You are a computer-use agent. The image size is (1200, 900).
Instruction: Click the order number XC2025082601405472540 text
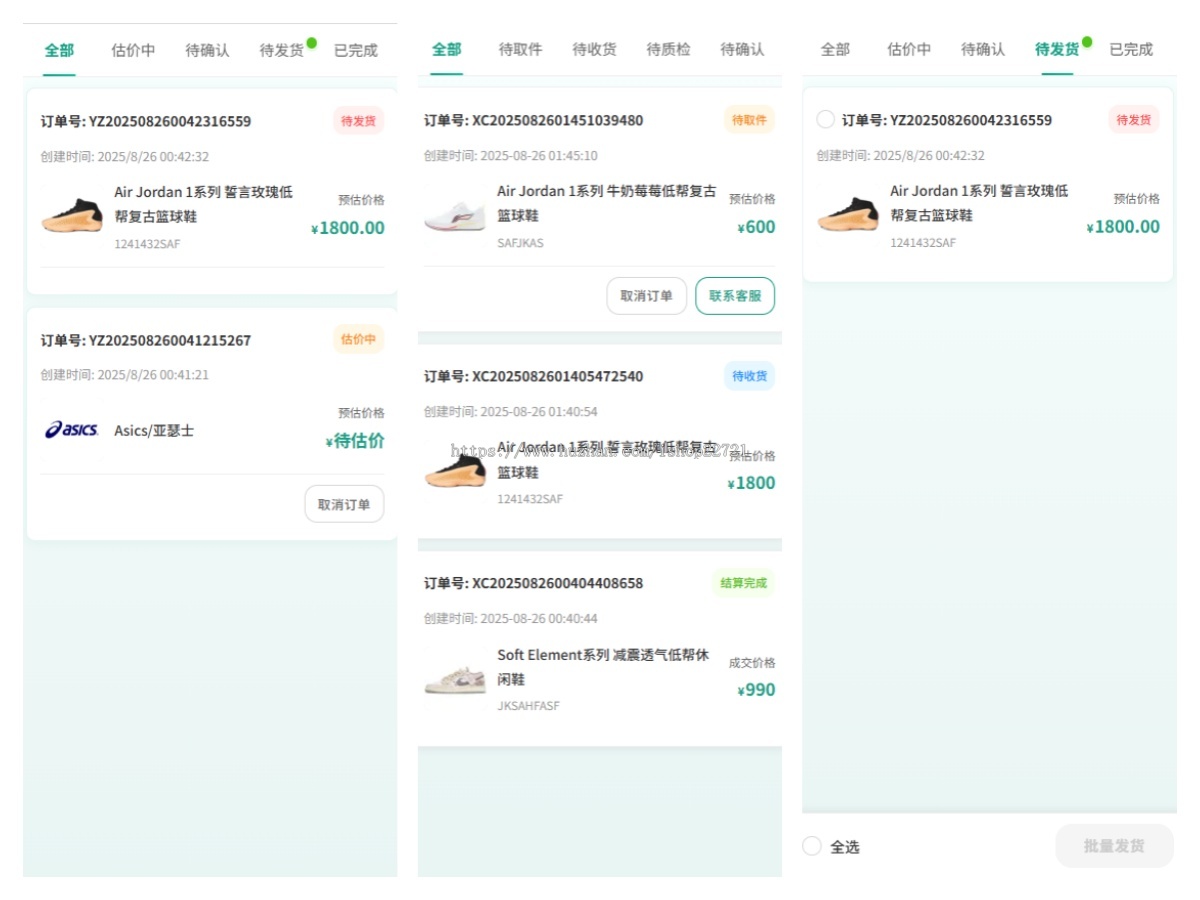(x=533, y=376)
